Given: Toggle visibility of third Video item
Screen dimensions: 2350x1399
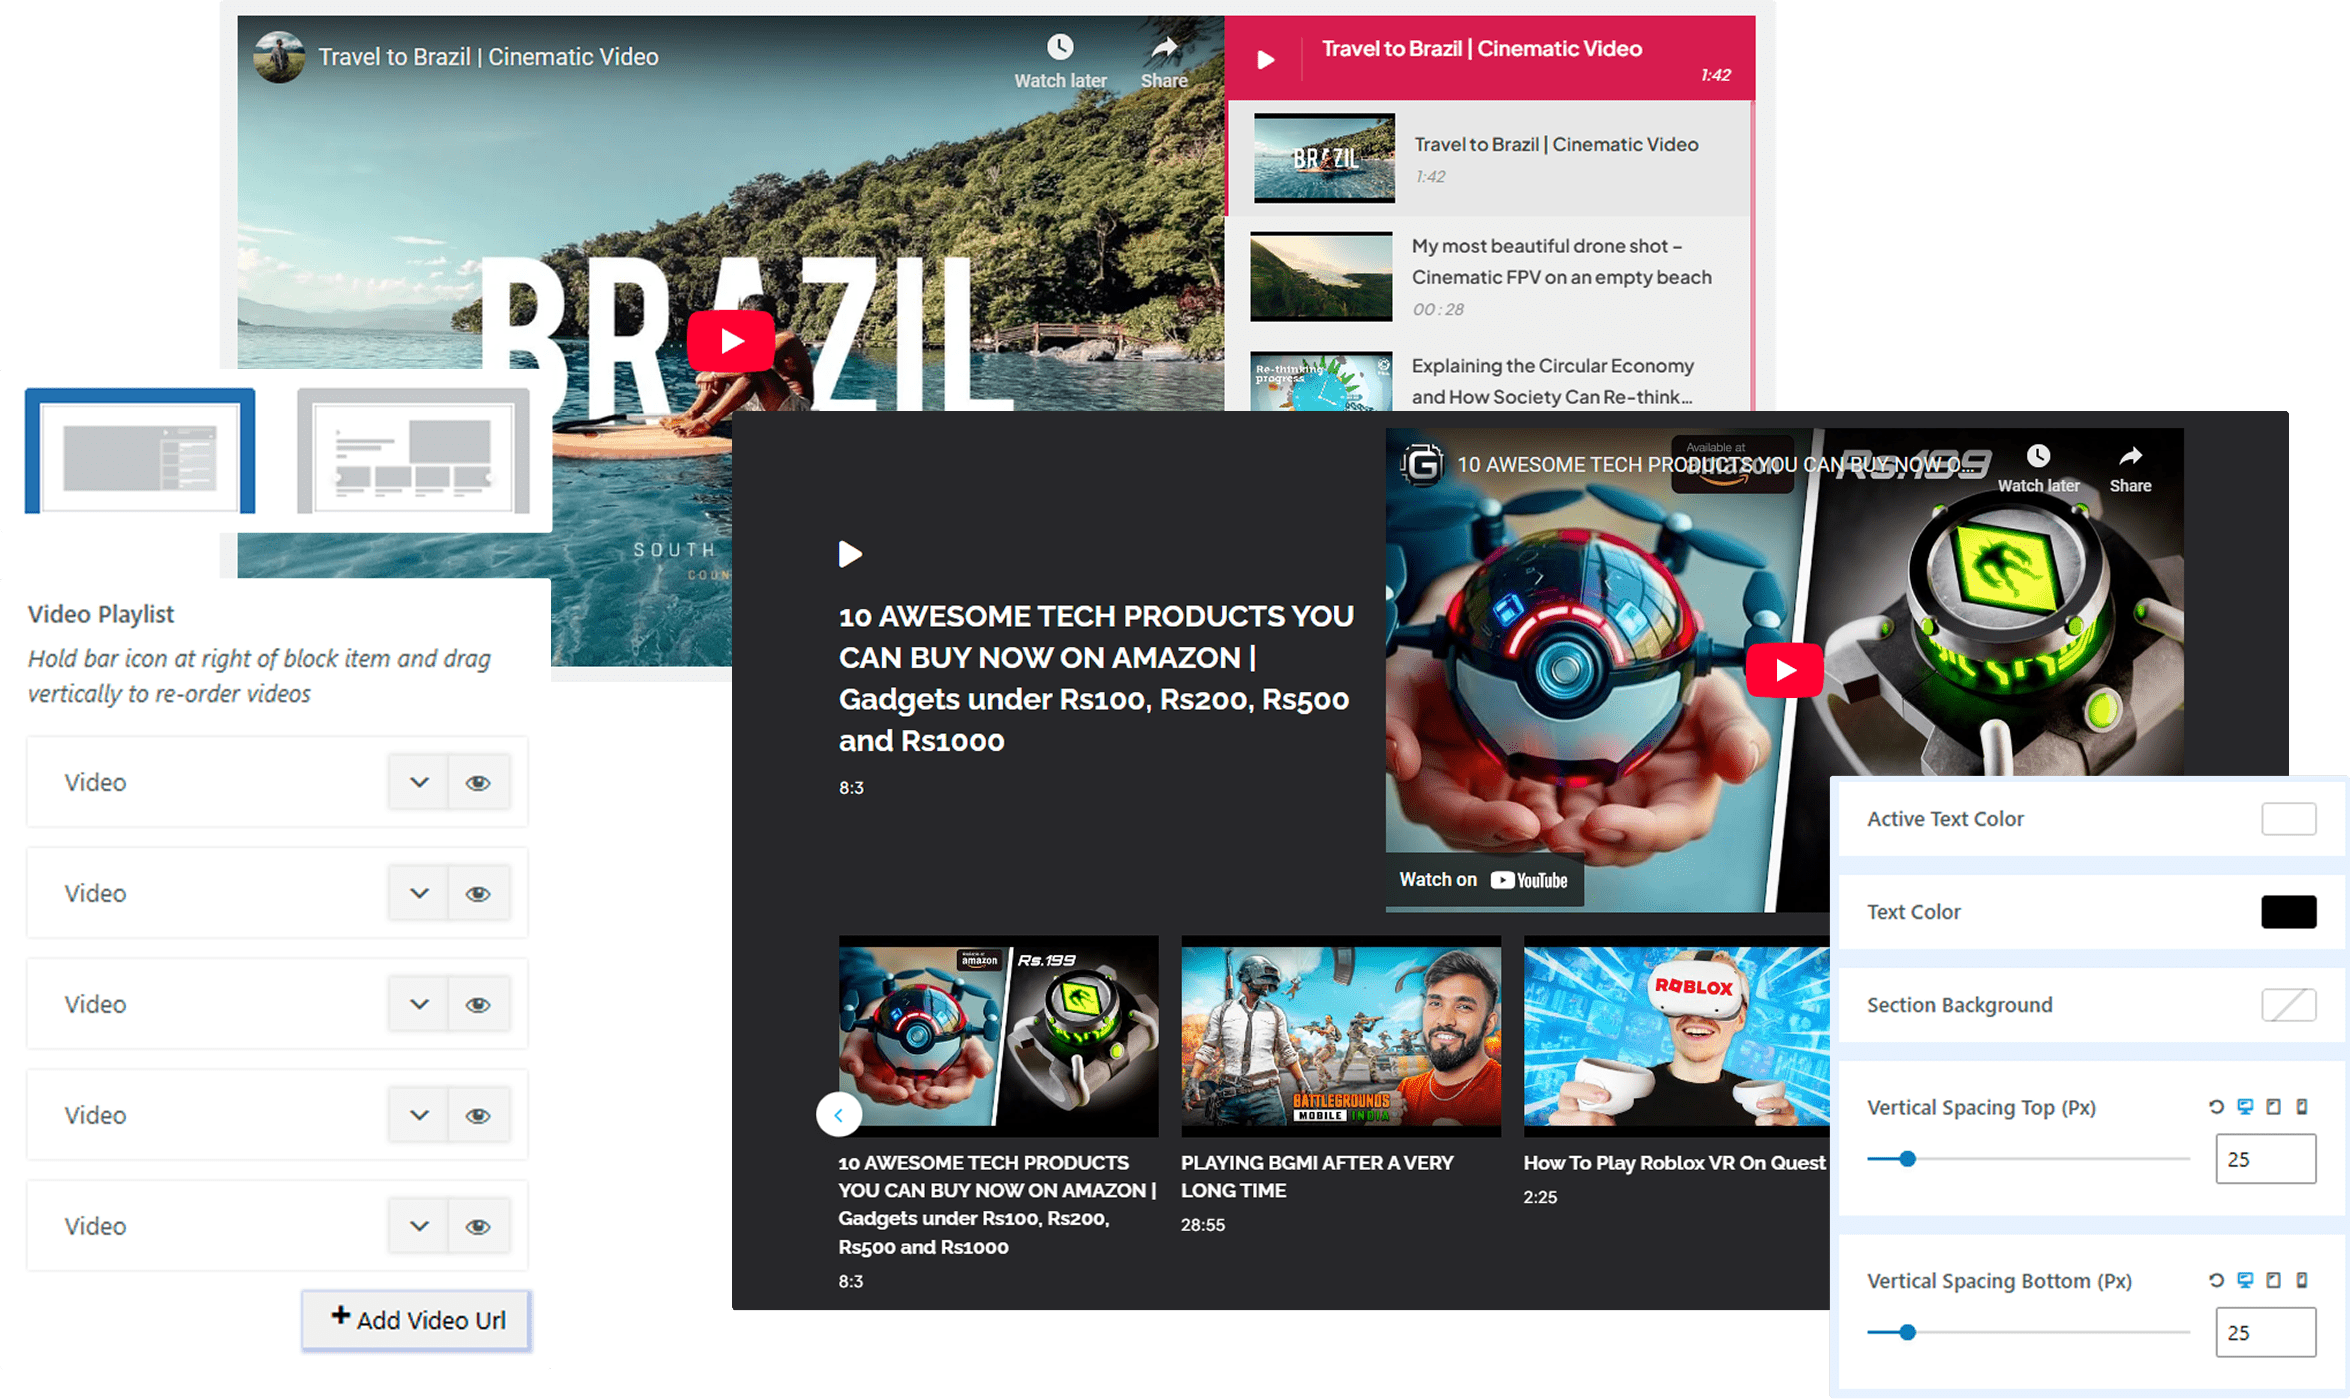Looking at the screenshot, I should tap(478, 1005).
